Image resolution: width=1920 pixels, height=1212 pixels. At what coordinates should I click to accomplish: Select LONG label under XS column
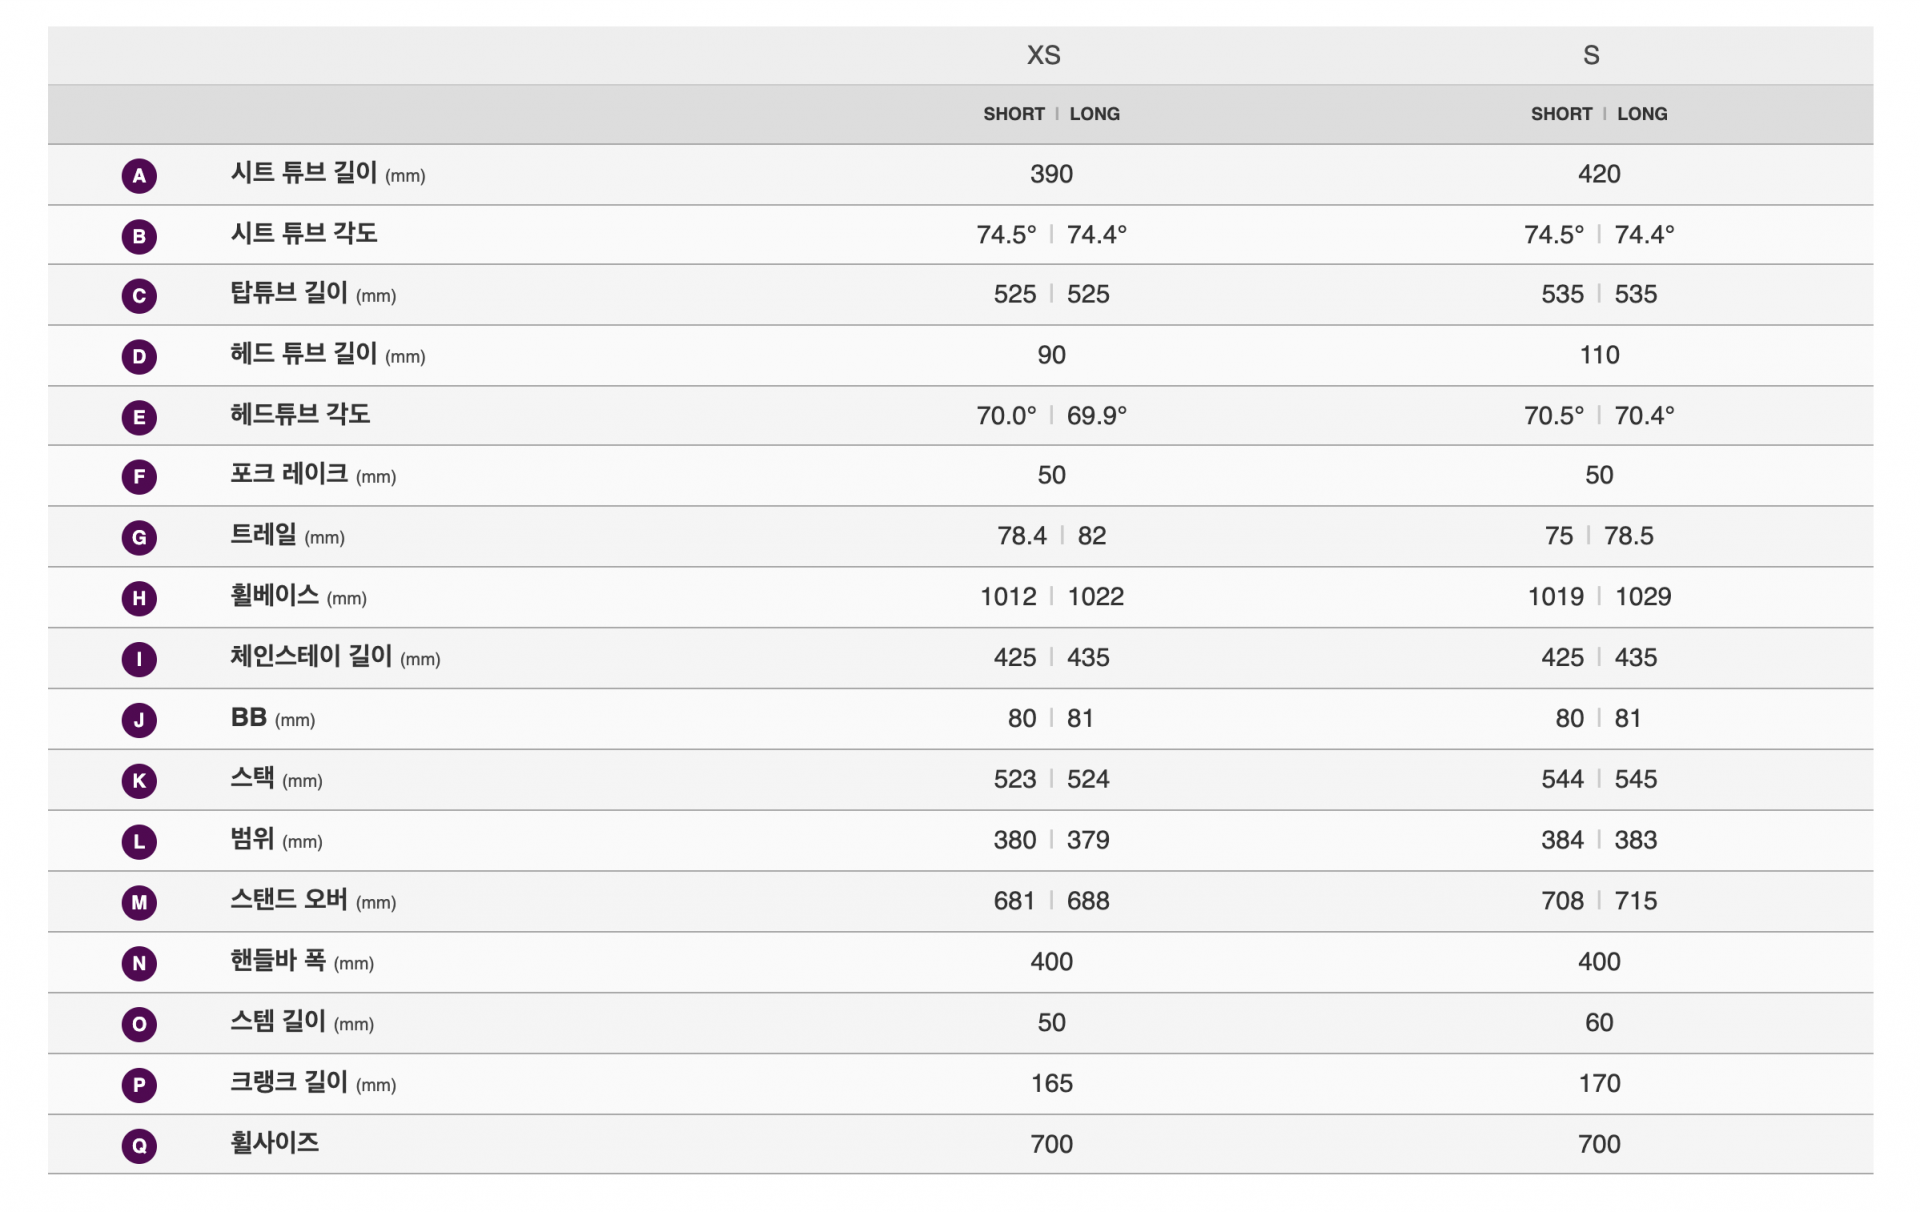tap(1095, 114)
